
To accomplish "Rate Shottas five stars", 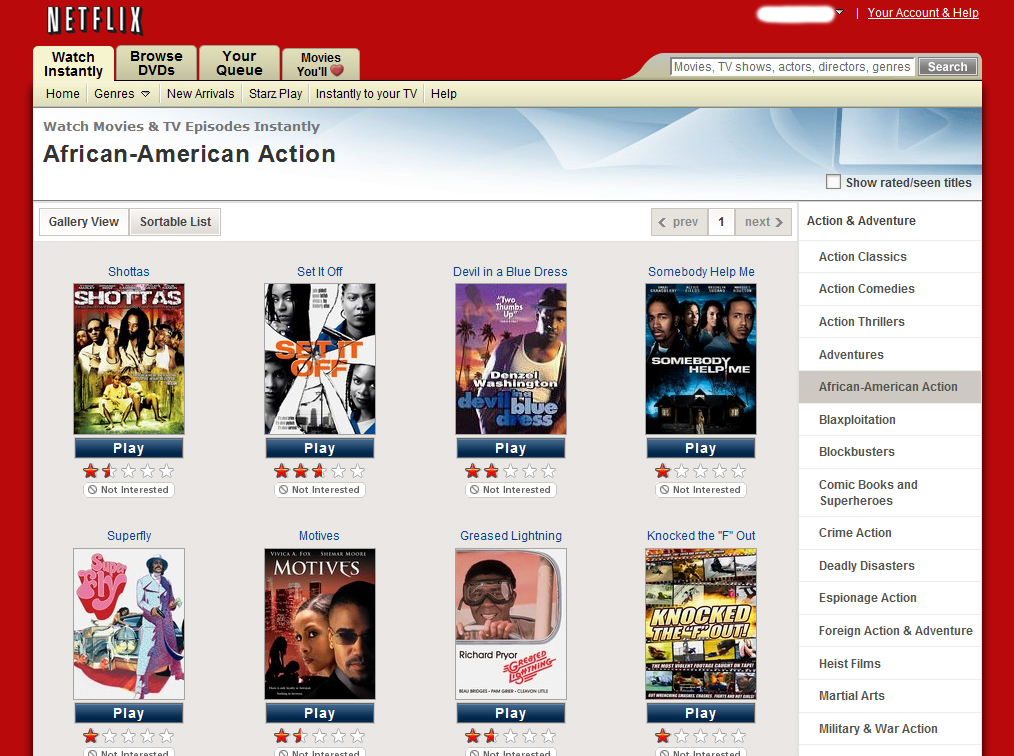I will 166,471.
